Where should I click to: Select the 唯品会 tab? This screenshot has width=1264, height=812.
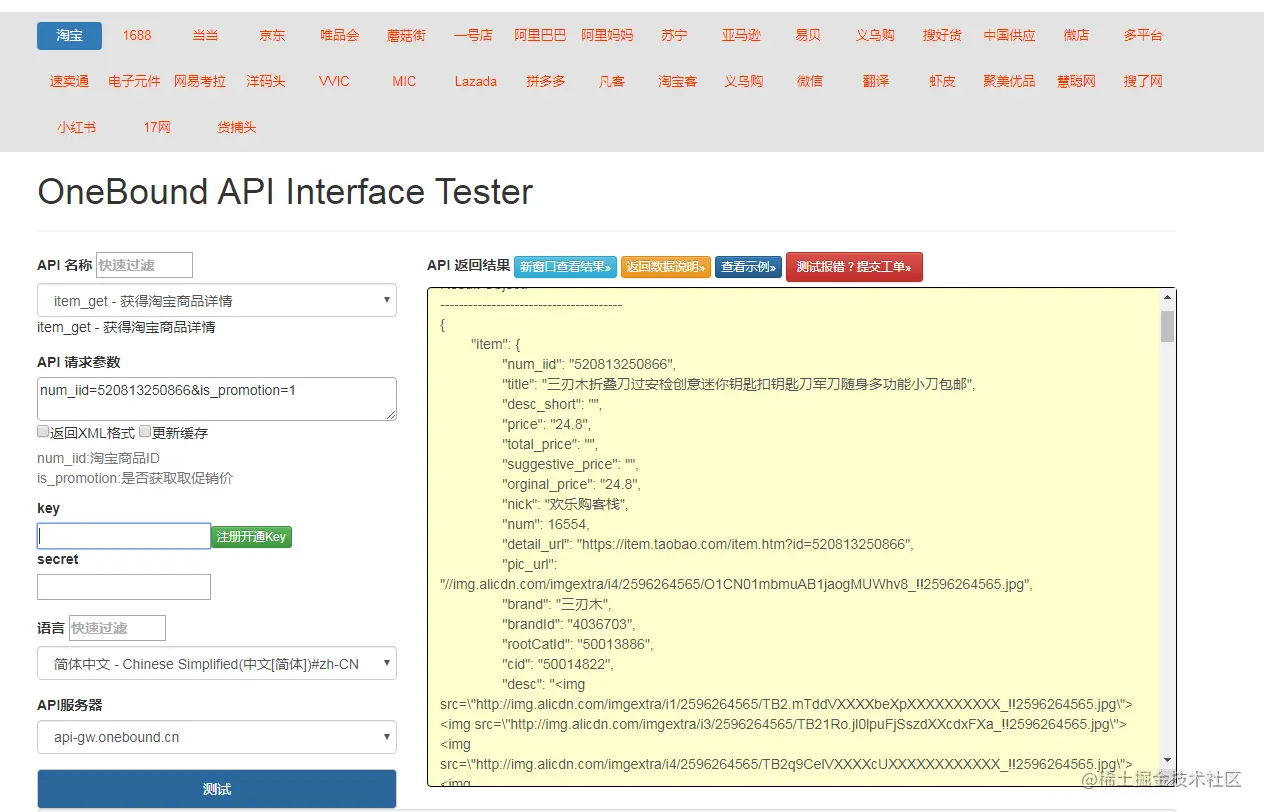tap(339, 35)
